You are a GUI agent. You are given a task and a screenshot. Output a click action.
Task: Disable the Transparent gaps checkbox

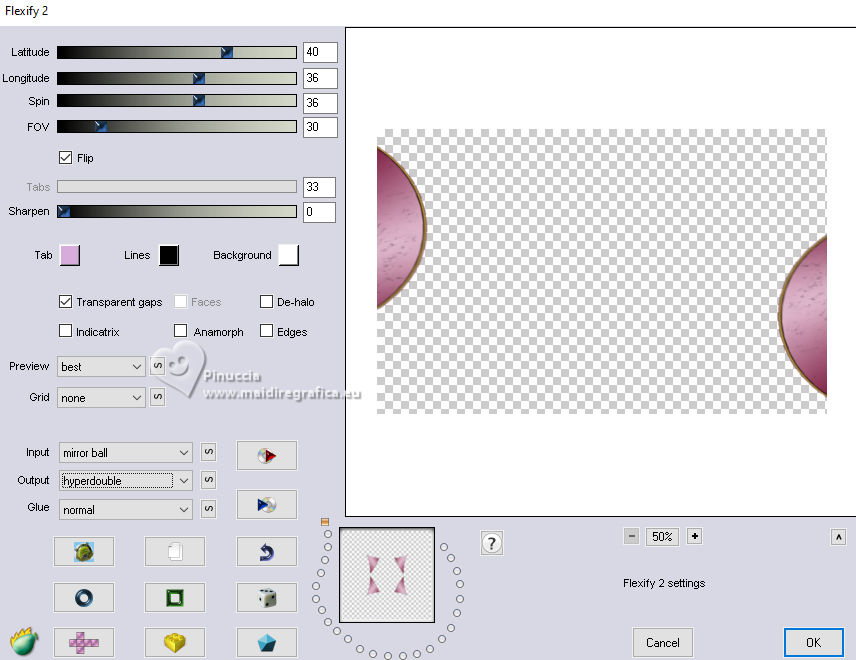66,301
